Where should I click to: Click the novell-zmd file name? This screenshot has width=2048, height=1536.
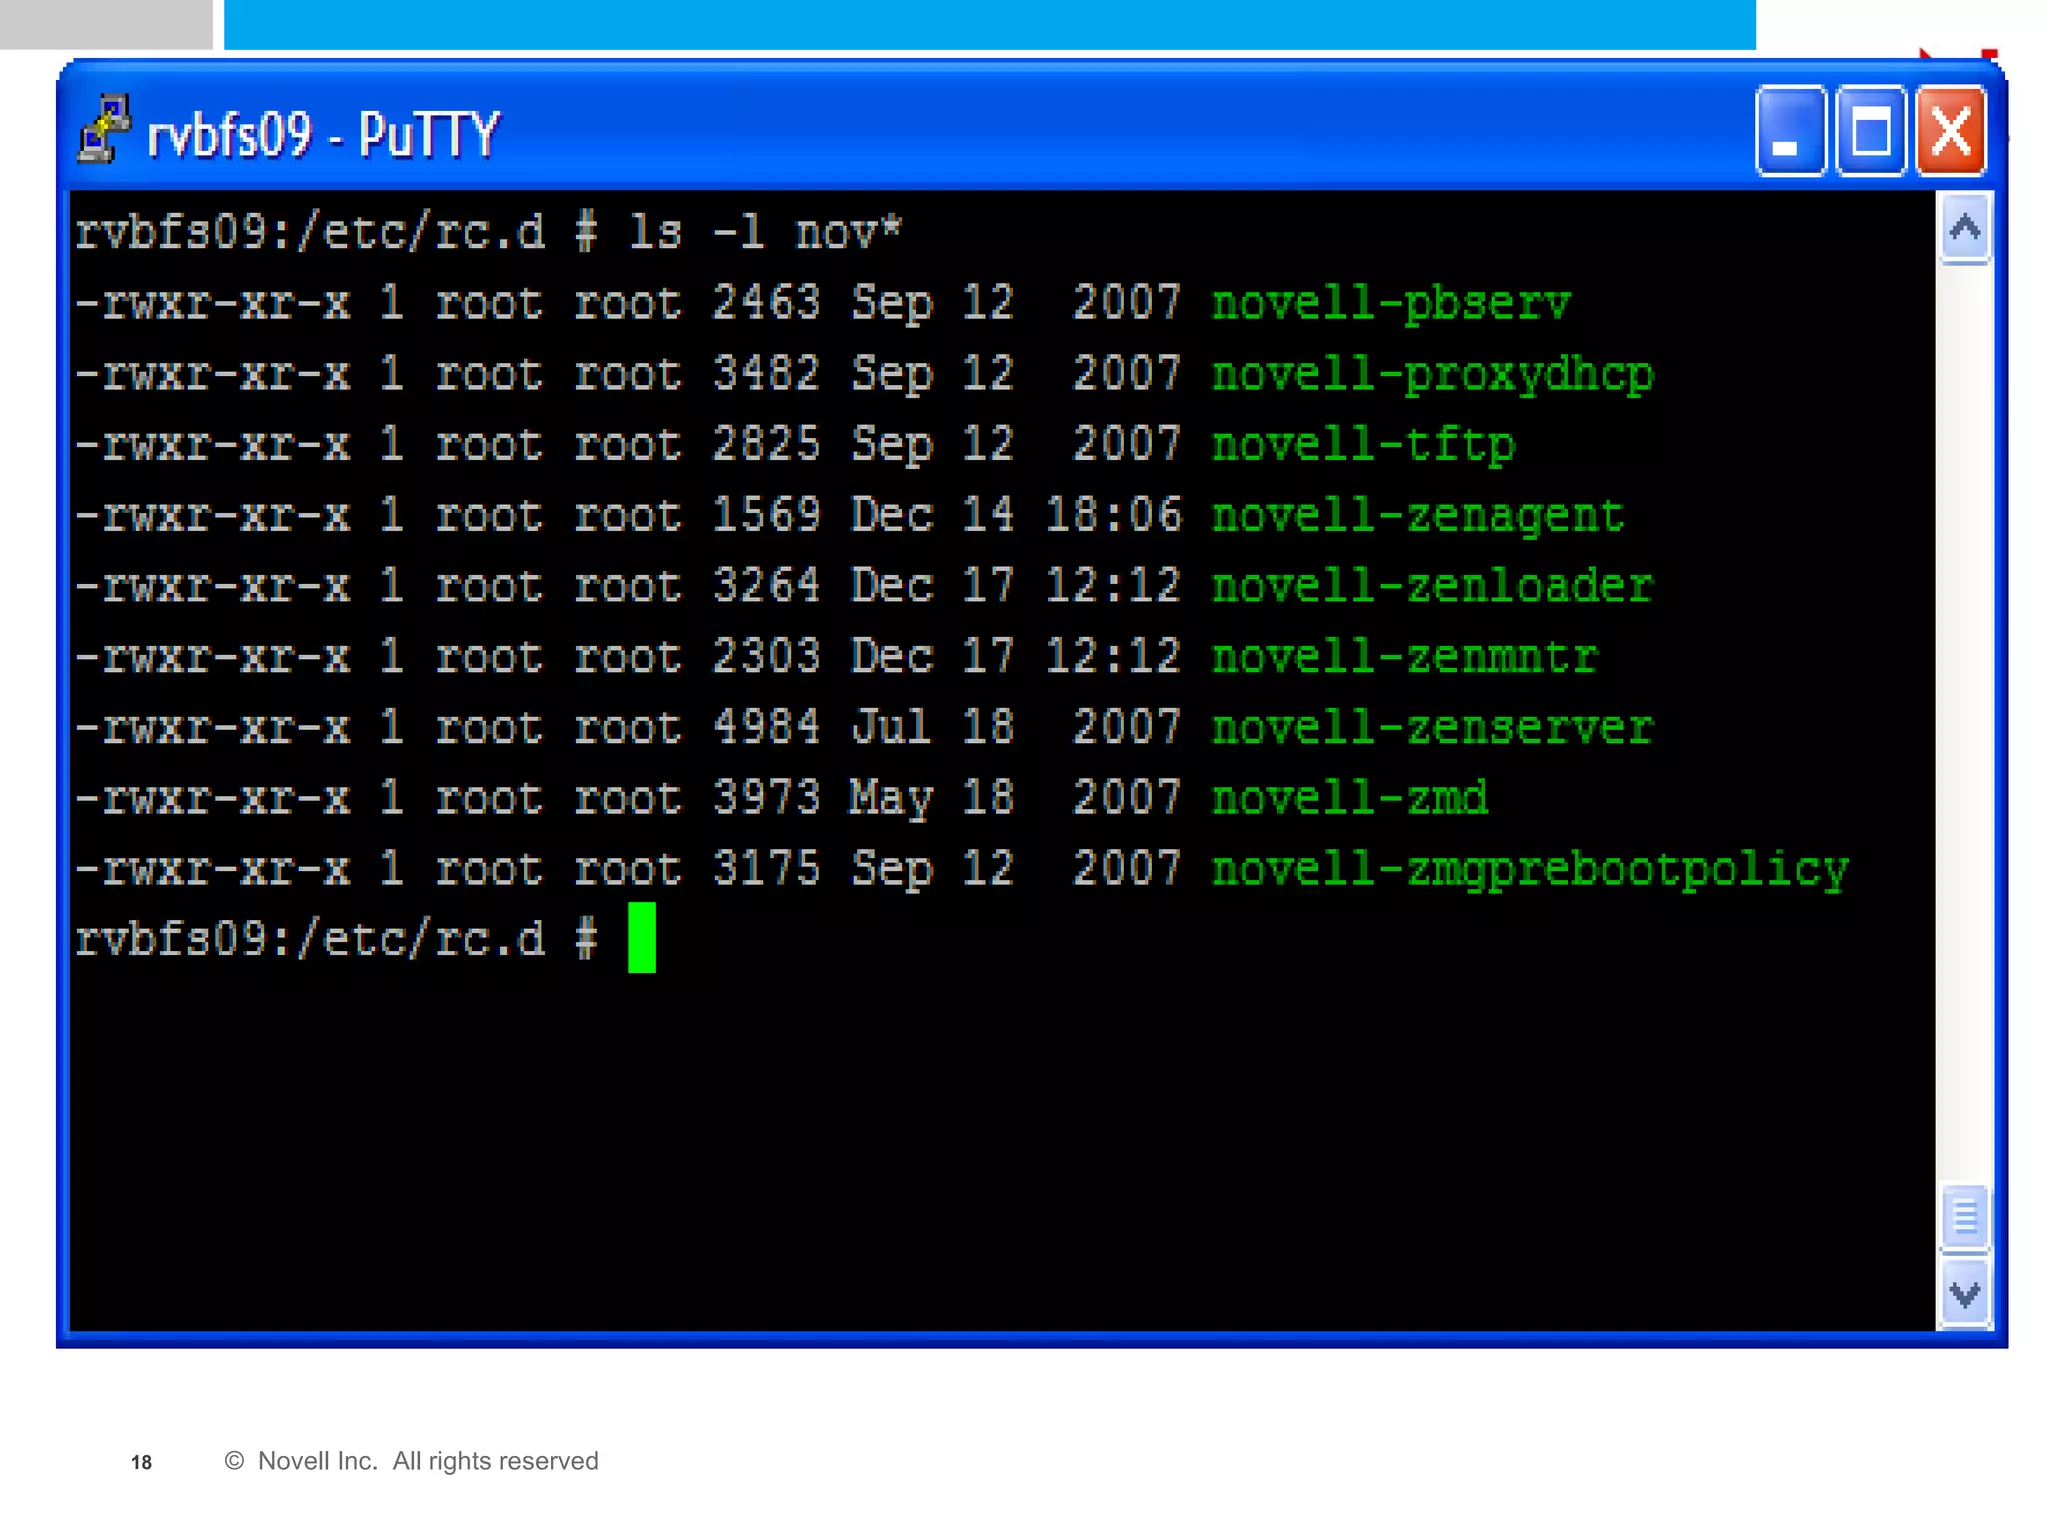click(x=1350, y=798)
